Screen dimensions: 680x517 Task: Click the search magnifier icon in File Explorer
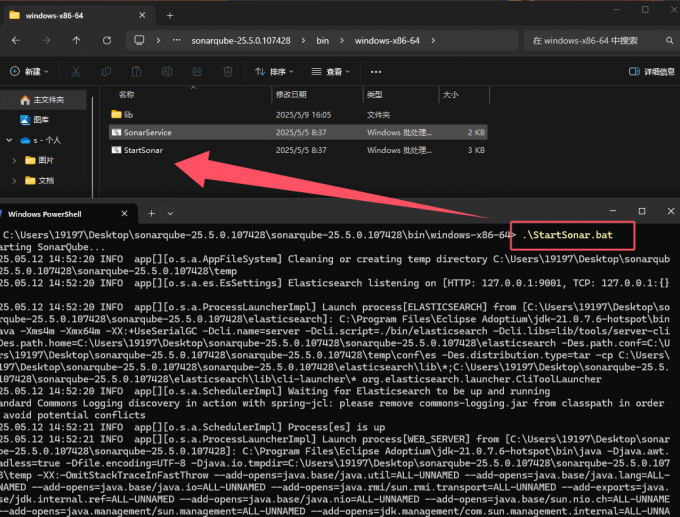[670, 40]
